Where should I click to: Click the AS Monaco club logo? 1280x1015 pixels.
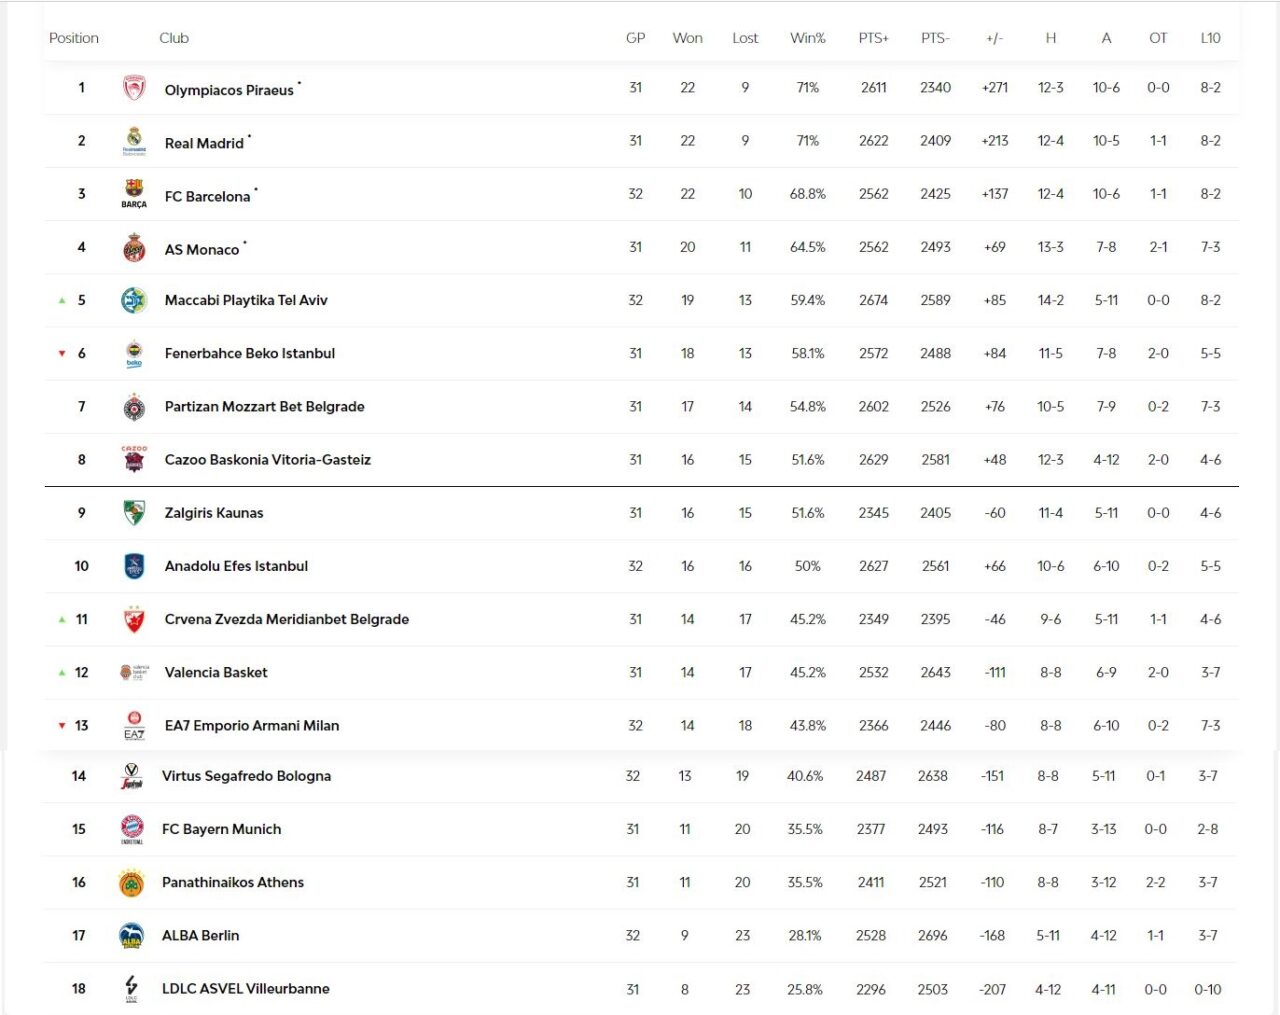[x=134, y=247]
